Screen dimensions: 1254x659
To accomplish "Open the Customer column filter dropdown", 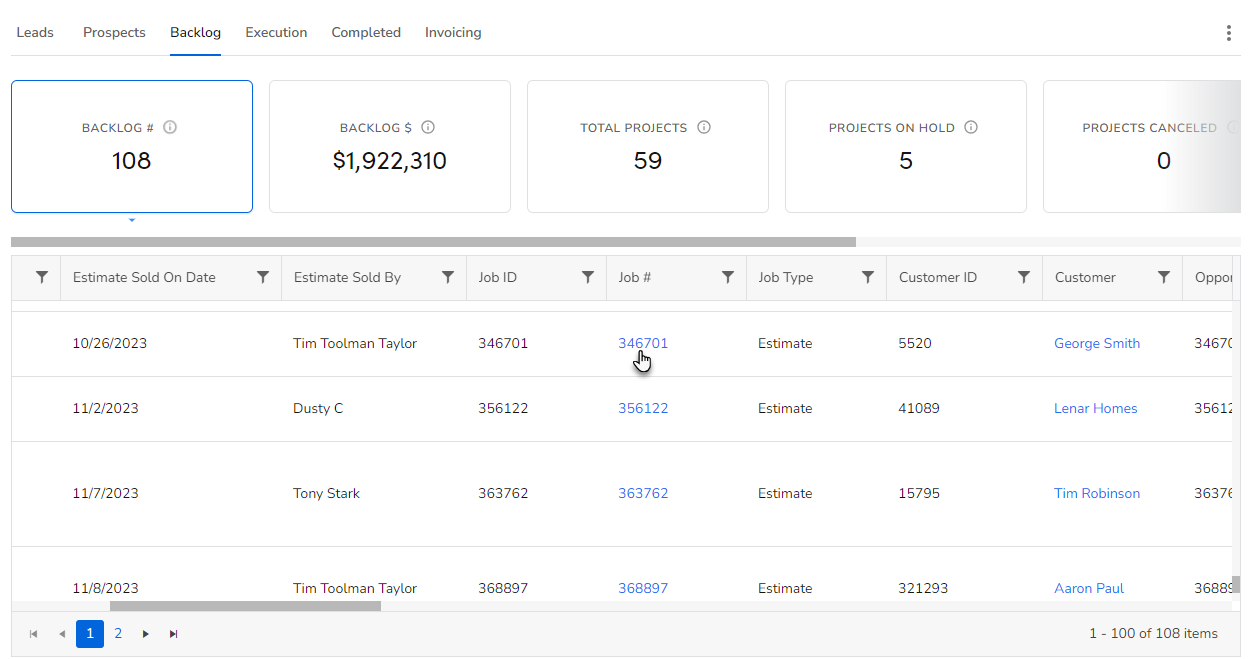I will pyautogui.click(x=1163, y=277).
